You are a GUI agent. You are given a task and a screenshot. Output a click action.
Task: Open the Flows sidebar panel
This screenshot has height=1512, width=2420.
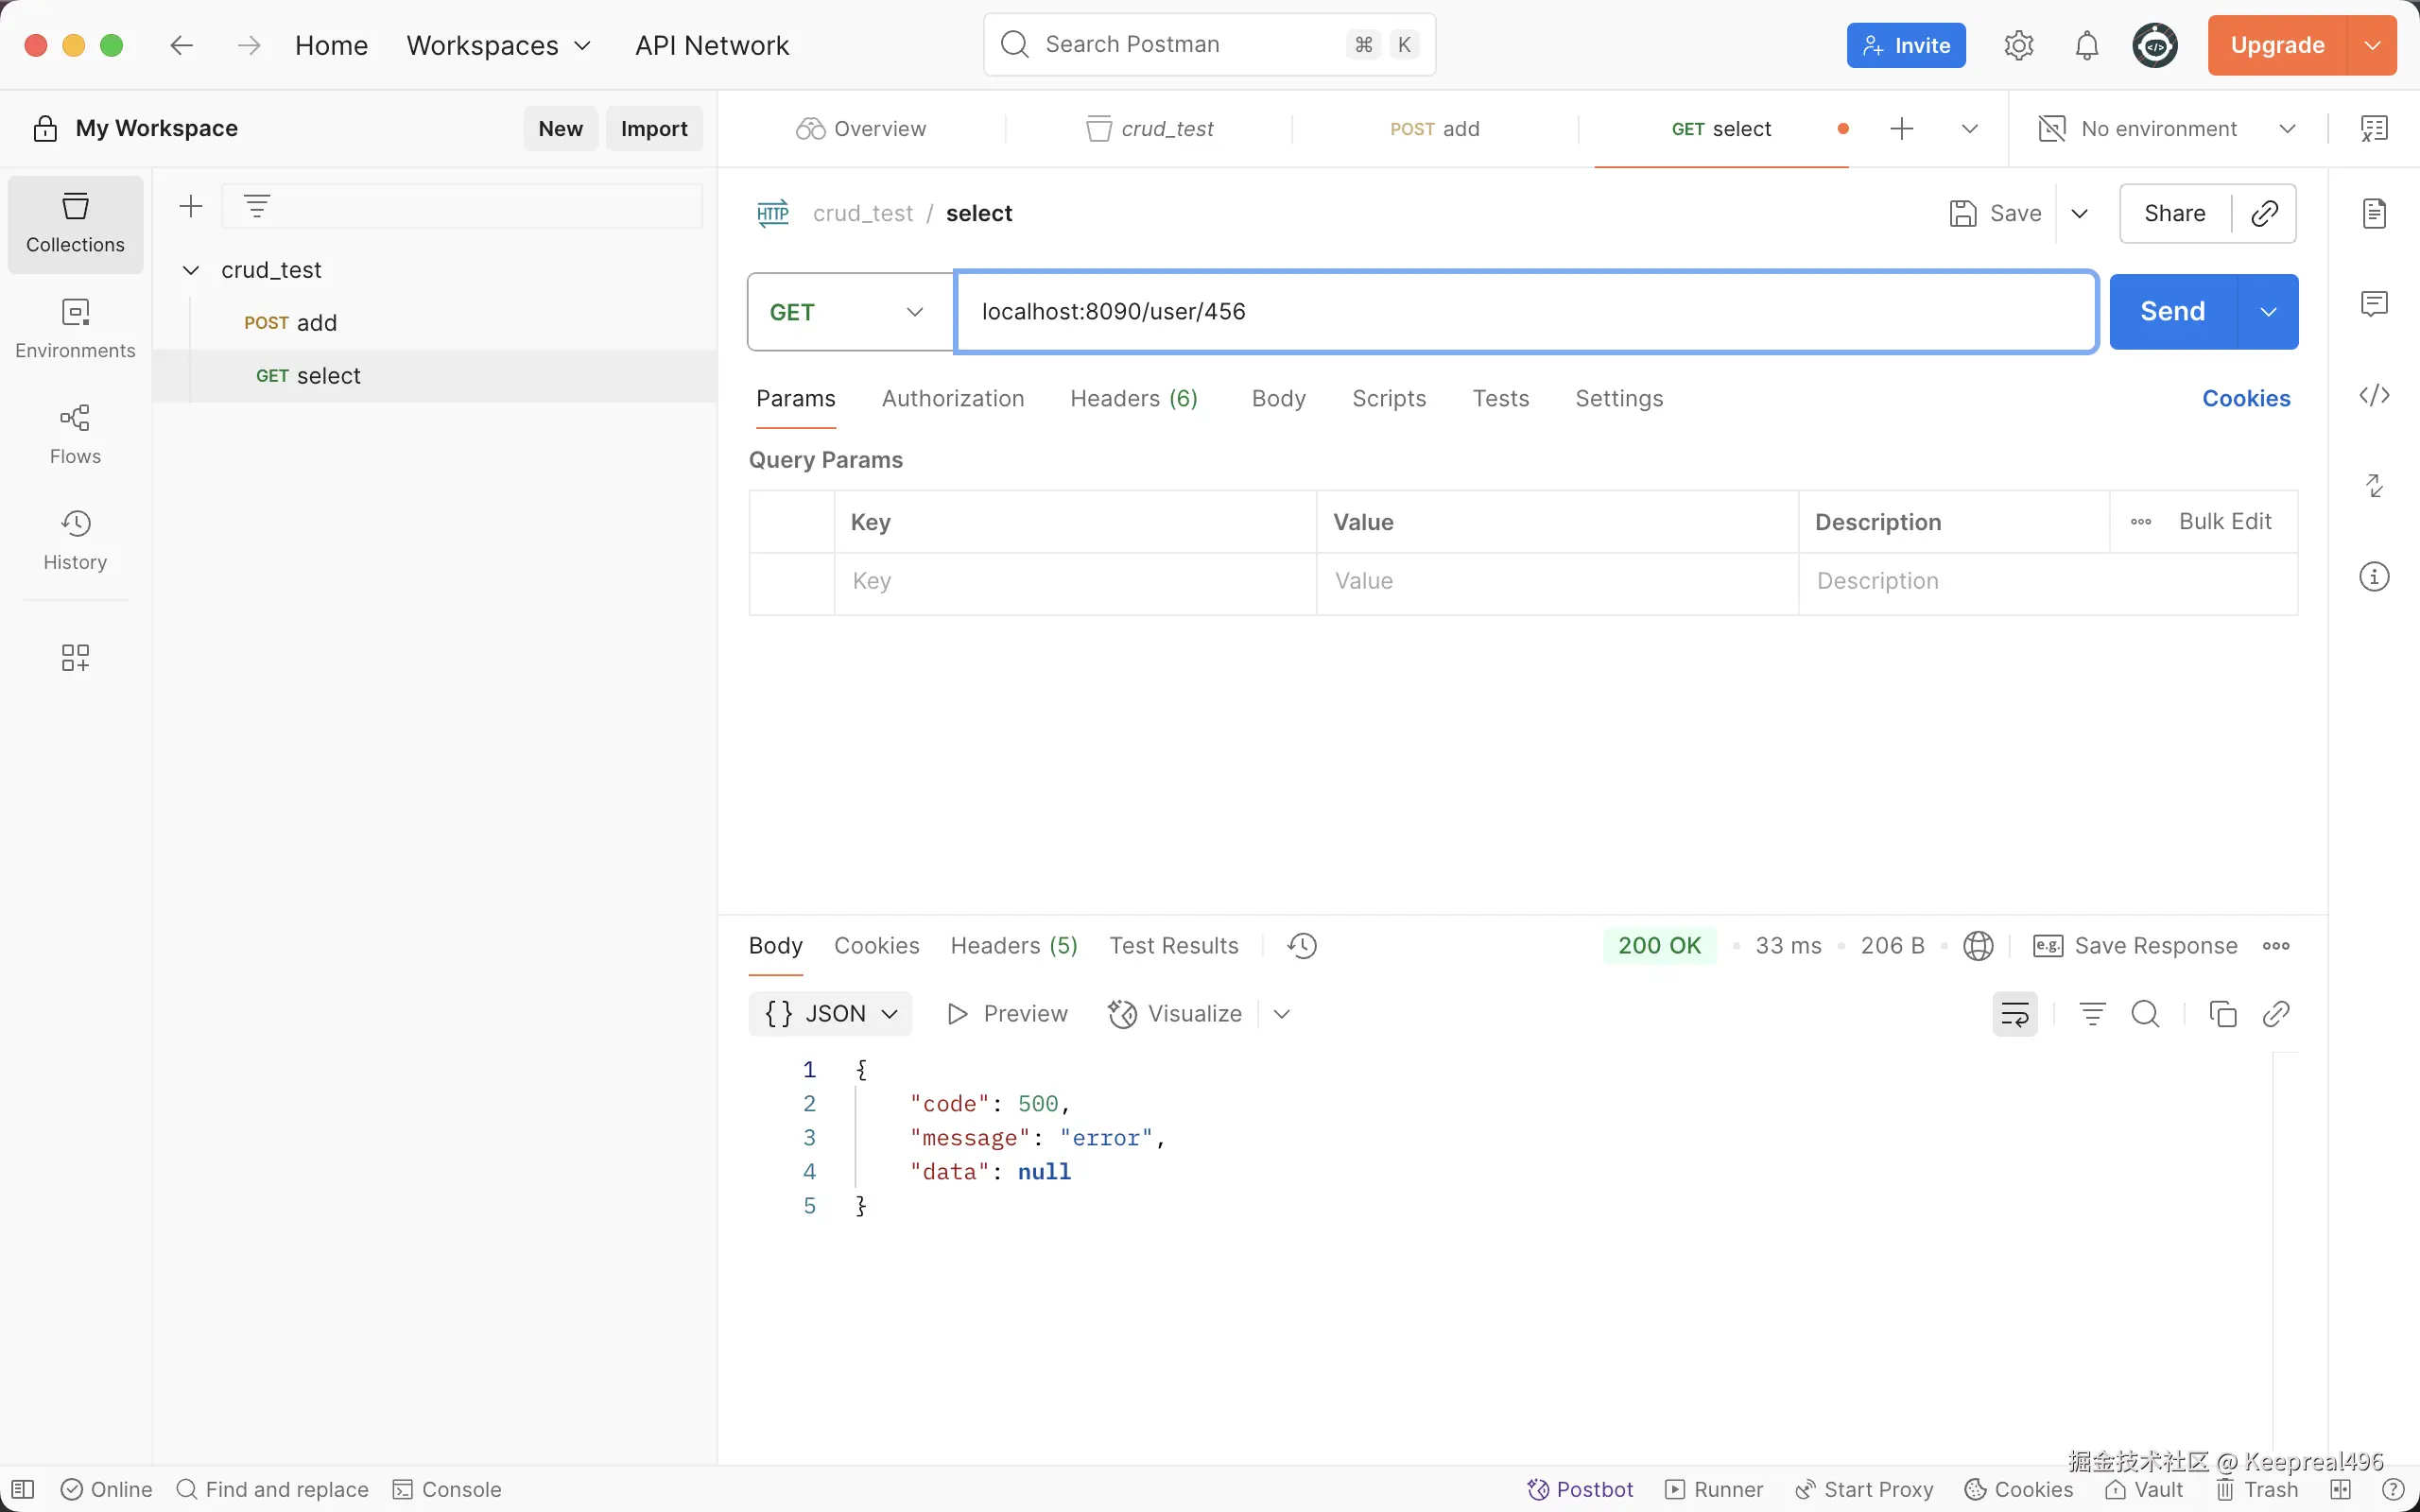click(x=75, y=434)
